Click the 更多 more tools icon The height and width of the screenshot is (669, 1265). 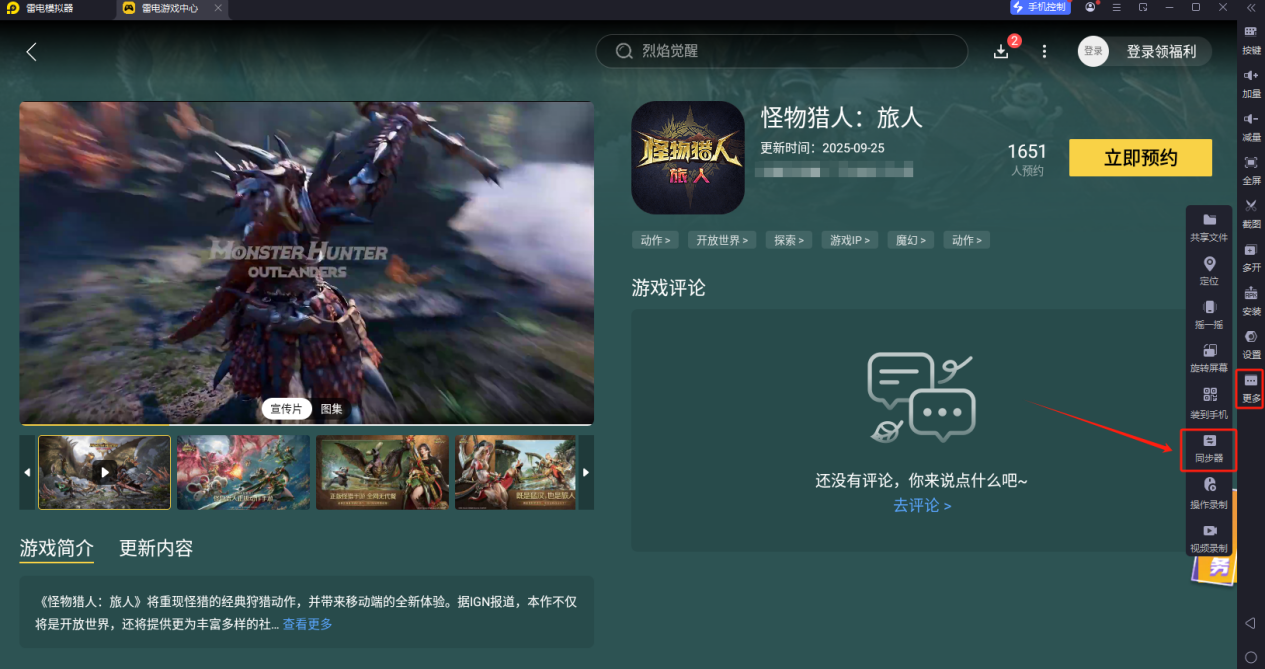point(1251,388)
